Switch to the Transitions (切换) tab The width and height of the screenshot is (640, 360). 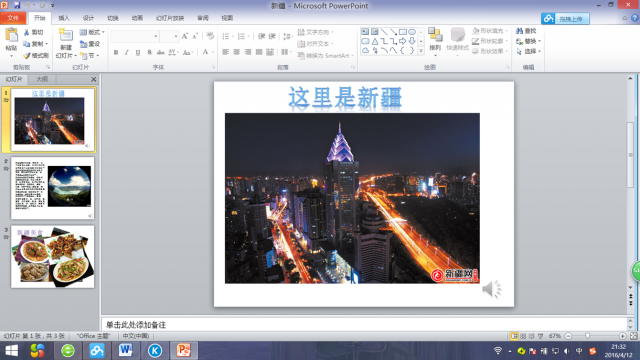[113, 18]
